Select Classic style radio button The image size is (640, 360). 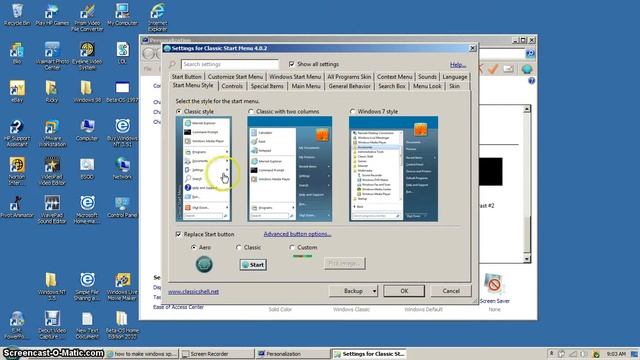pyautogui.click(x=178, y=111)
